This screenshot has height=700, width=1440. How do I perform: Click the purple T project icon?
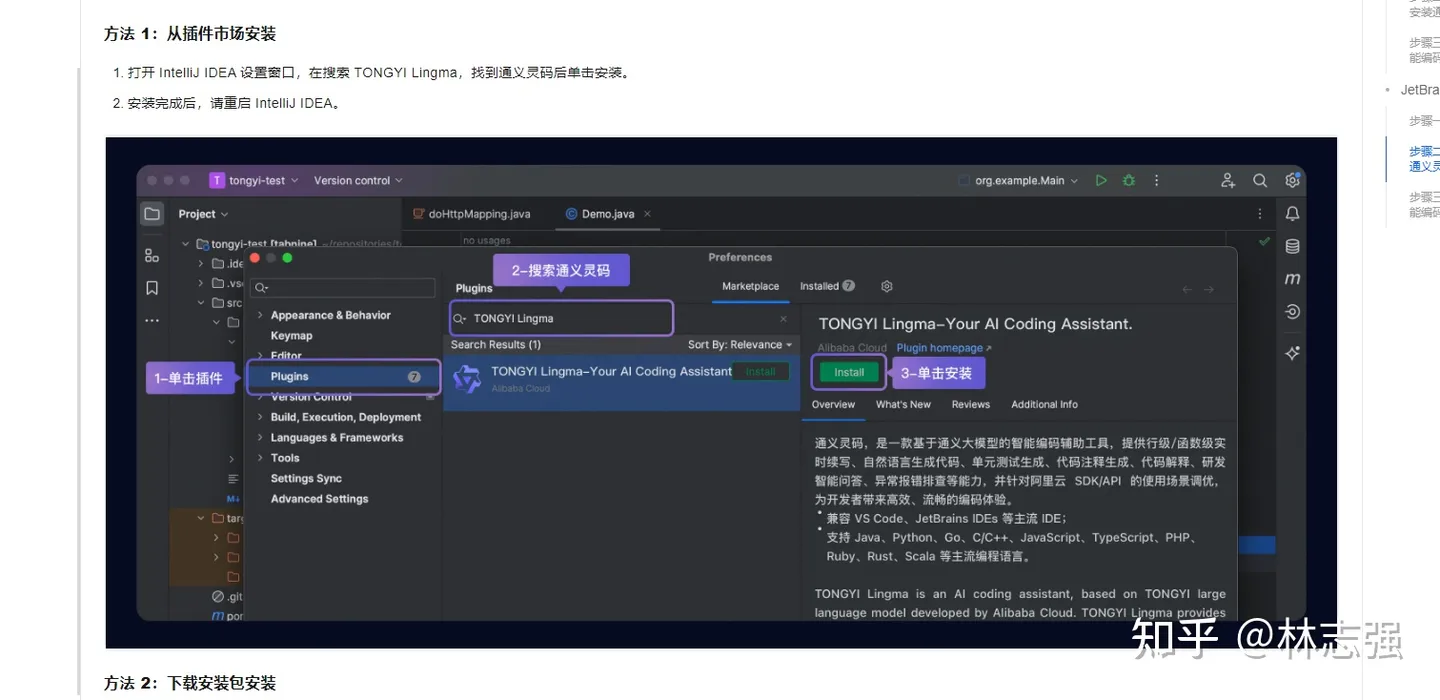click(217, 181)
